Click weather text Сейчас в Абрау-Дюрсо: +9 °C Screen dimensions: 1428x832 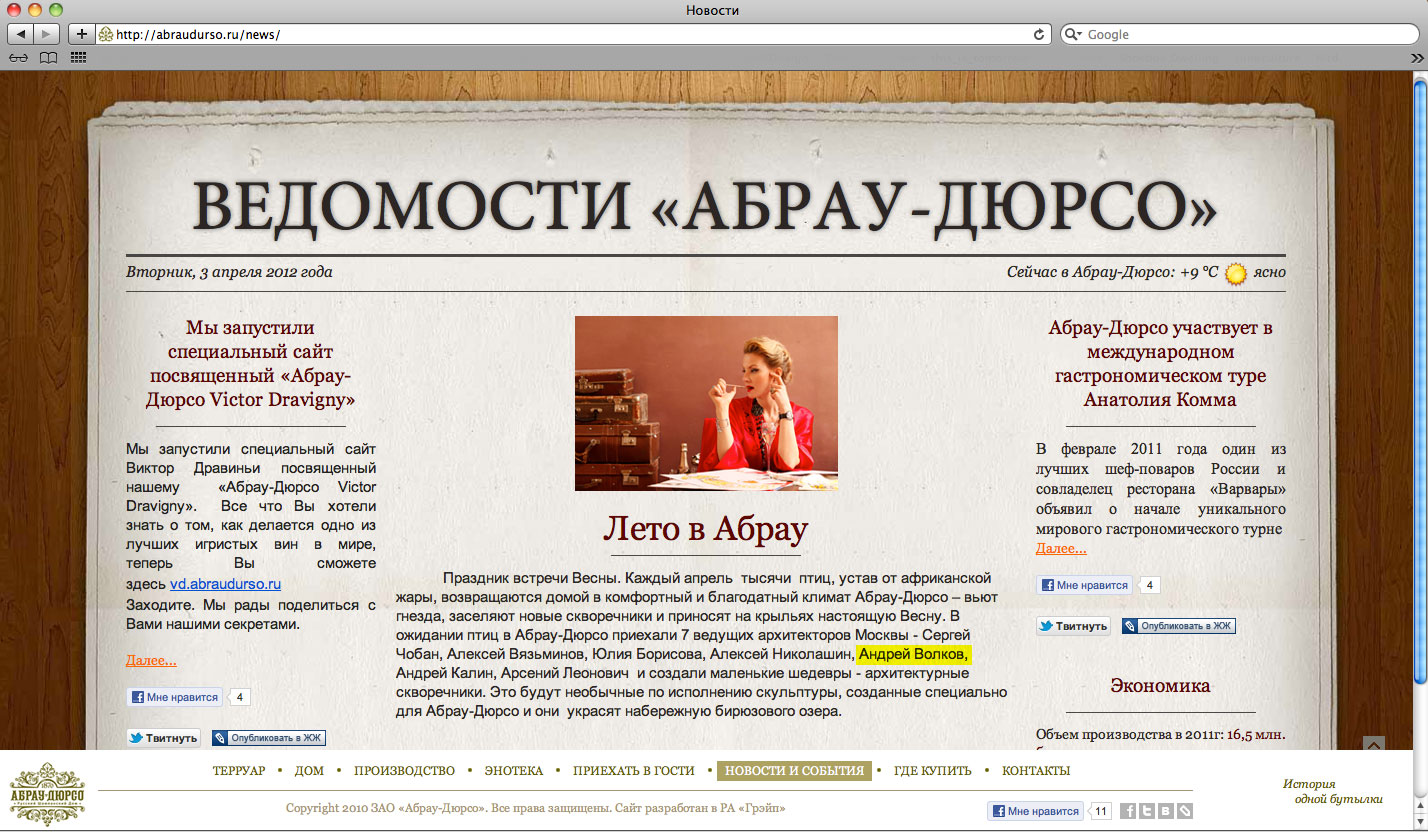tap(1113, 272)
